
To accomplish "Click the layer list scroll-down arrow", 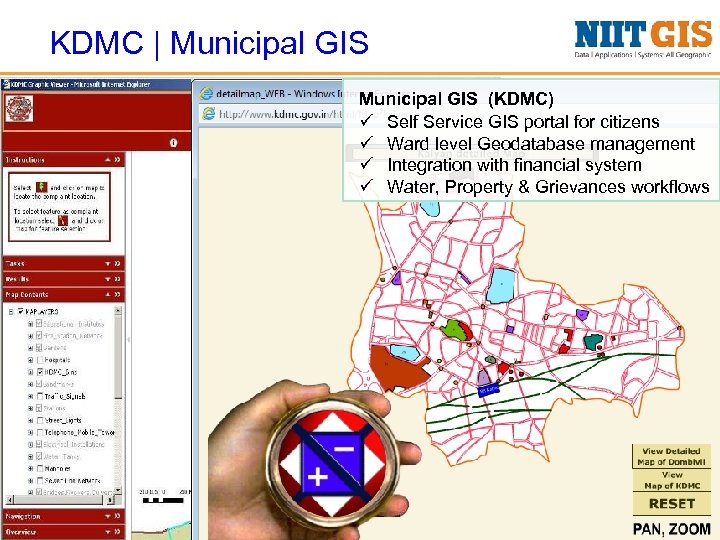I will 118,490.
